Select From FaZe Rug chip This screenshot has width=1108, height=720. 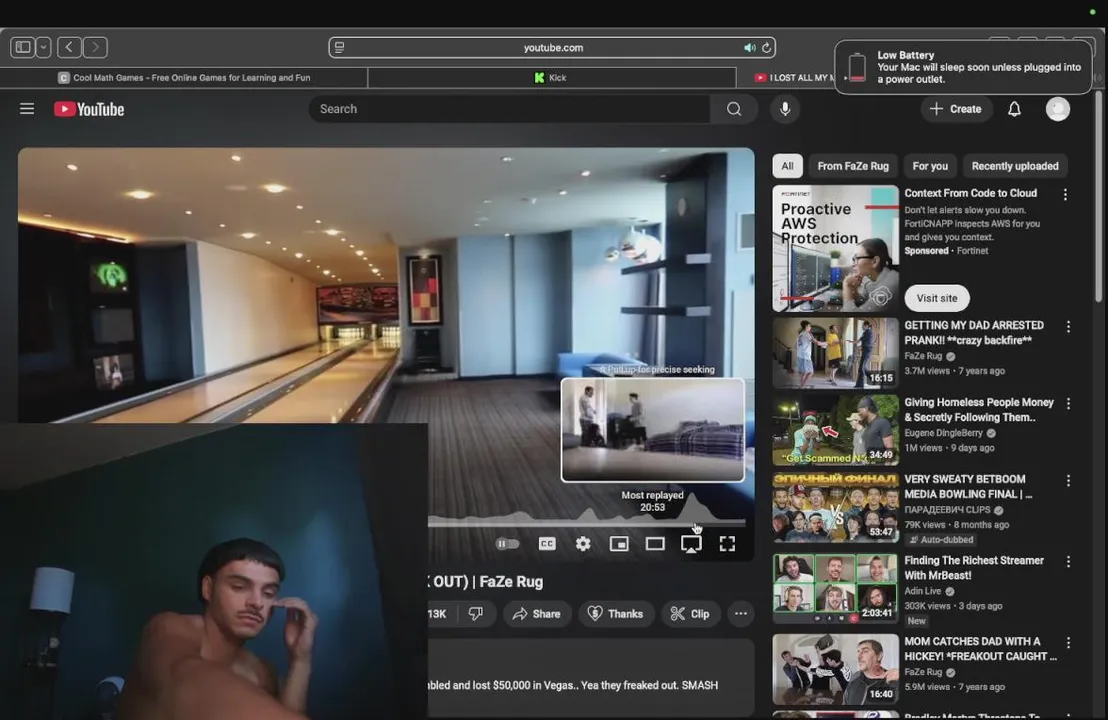click(x=853, y=166)
